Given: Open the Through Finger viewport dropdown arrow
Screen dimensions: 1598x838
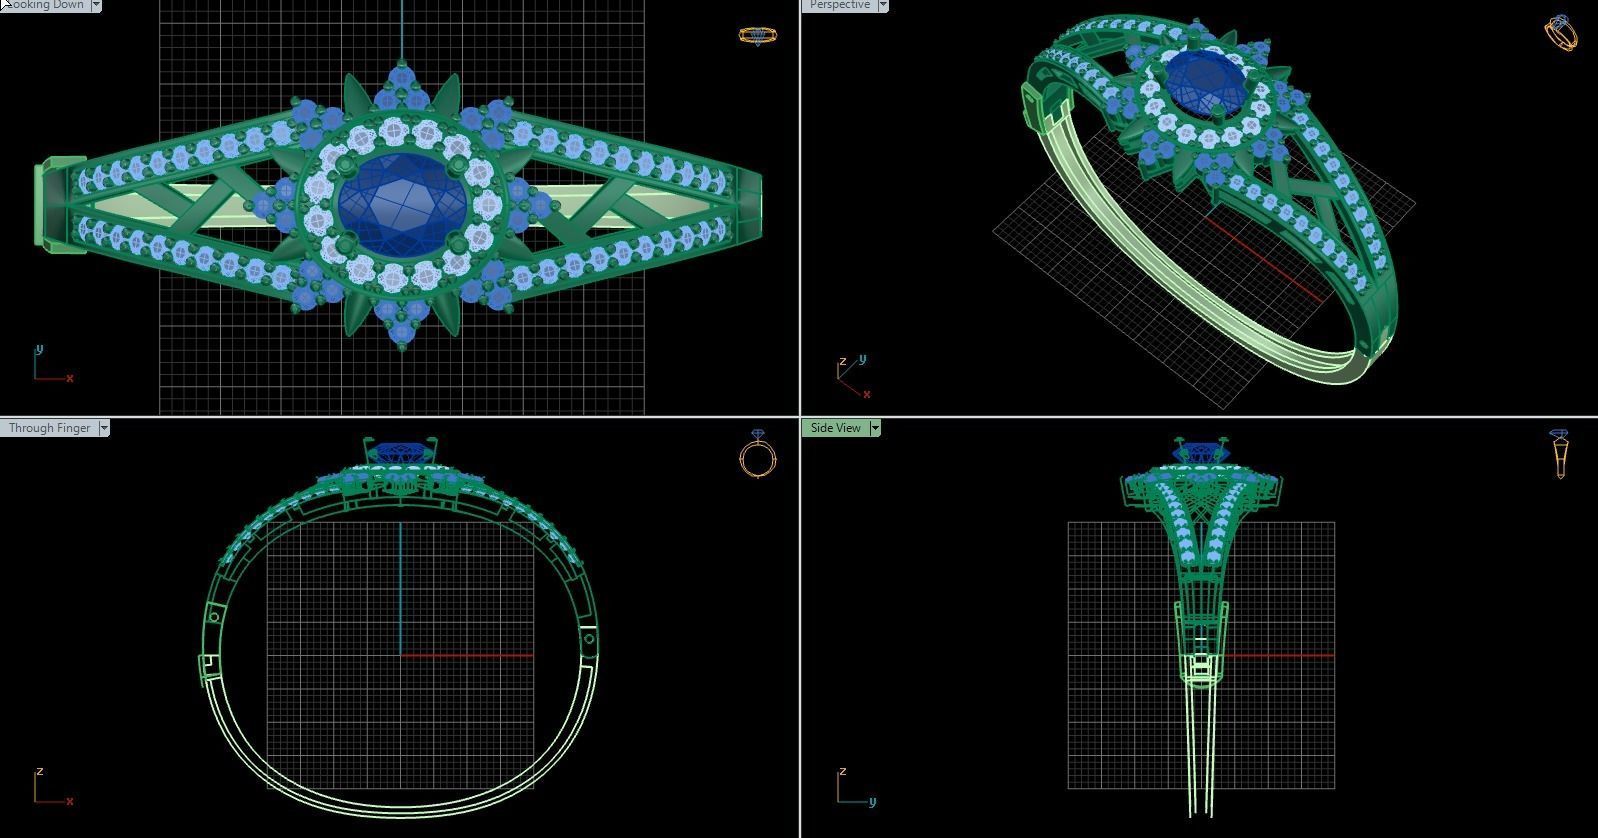Looking at the screenshot, I should 104,428.
